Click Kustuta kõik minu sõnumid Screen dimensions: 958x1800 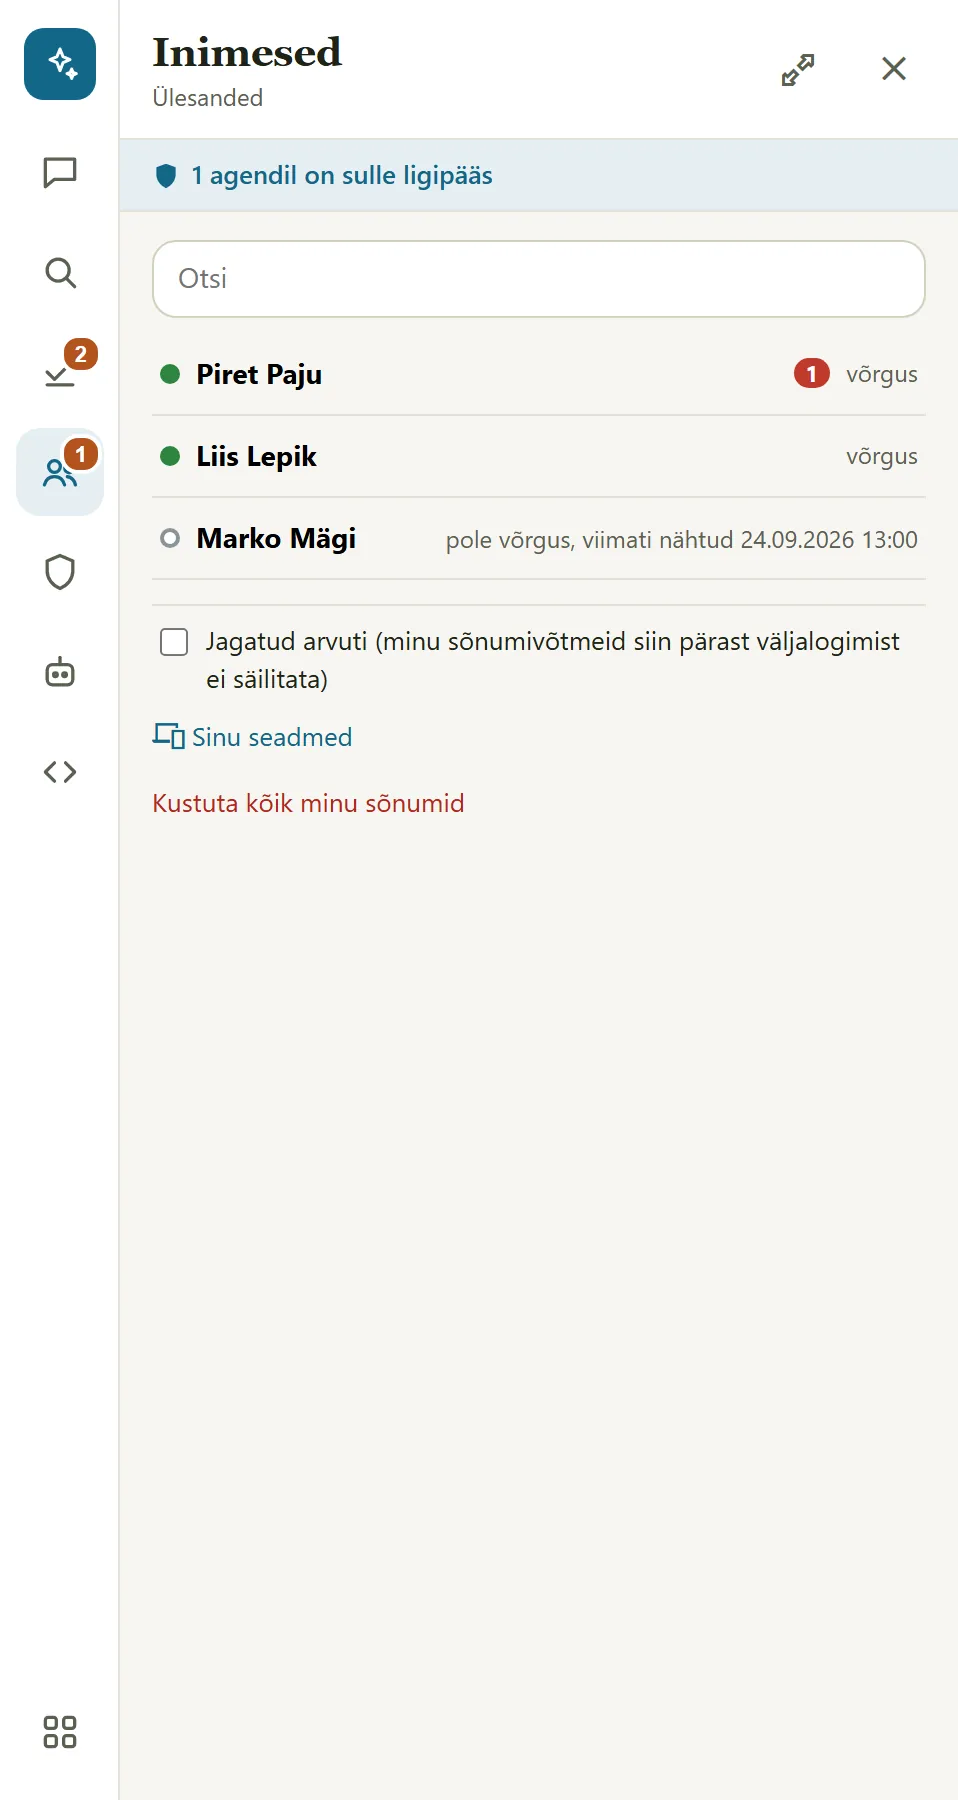[308, 803]
